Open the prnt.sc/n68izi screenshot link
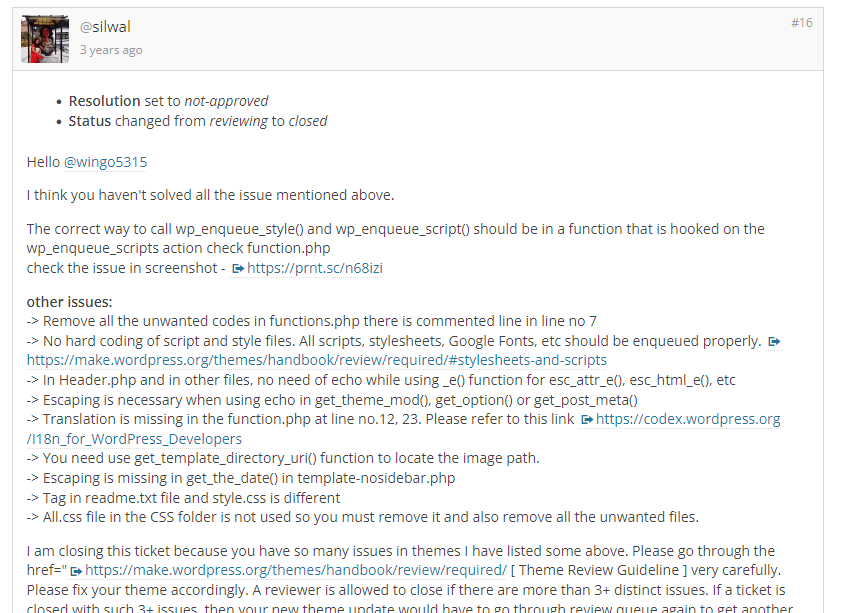This screenshot has width=845, height=613. 315,268
